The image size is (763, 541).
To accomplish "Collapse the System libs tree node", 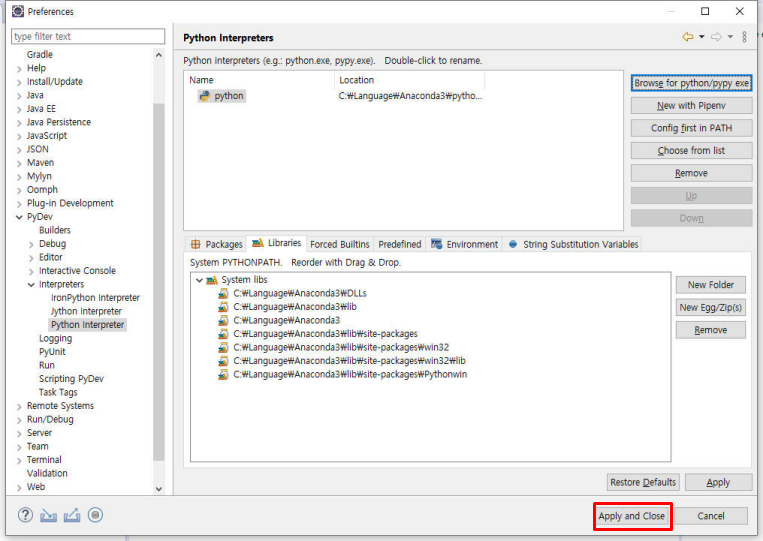I will pyautogui.click(x=199, y=280).
